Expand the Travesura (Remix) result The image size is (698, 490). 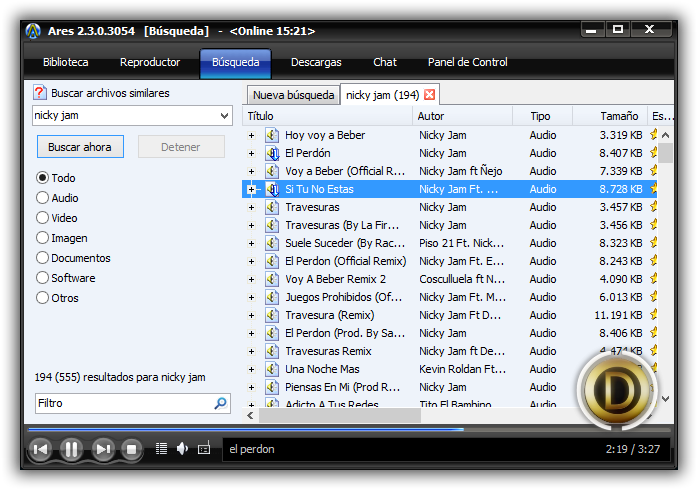point(252,315)
